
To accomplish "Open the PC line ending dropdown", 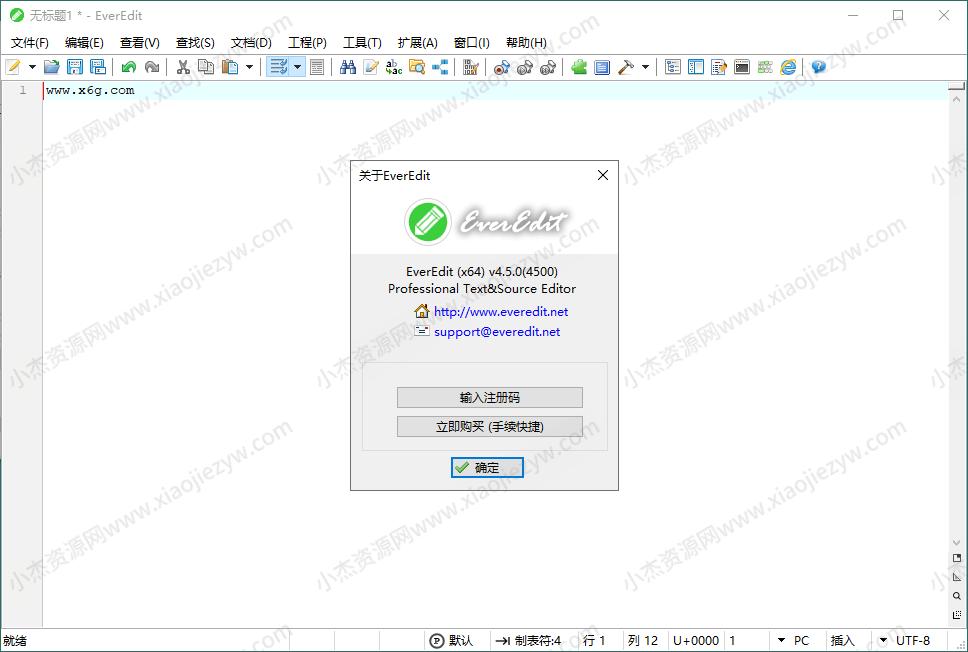I will point(793,641).
